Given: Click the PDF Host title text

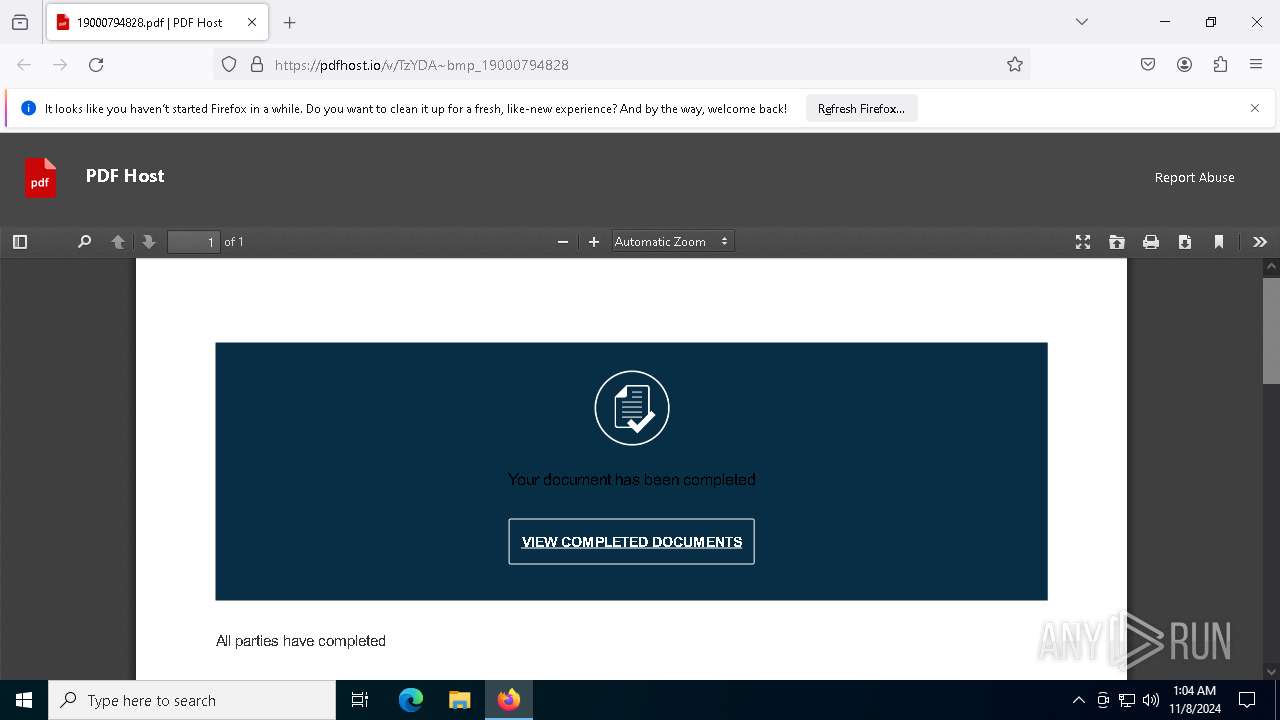Looking at the screenshot, I should (x=125, y=176).
